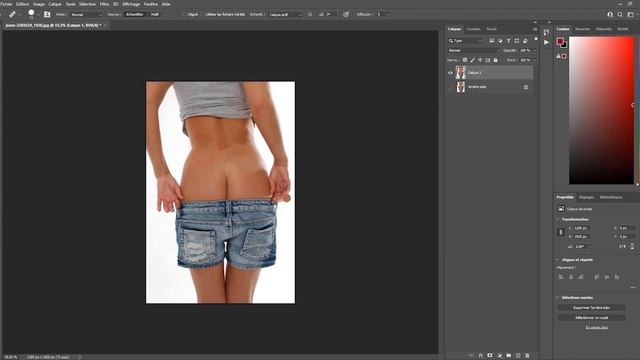The image size is (640, 360).
Task: Click the foreground color swatch
Action: point(560,41)
